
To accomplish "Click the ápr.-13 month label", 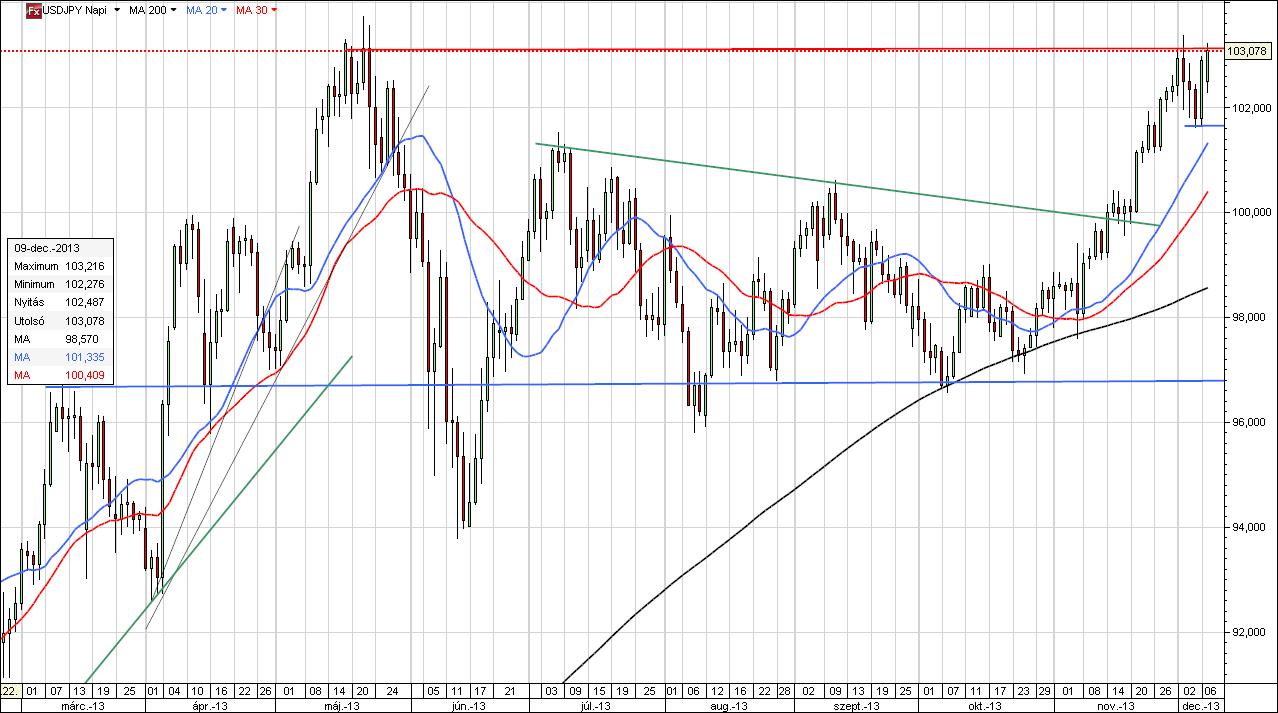I will coord(210,706).
